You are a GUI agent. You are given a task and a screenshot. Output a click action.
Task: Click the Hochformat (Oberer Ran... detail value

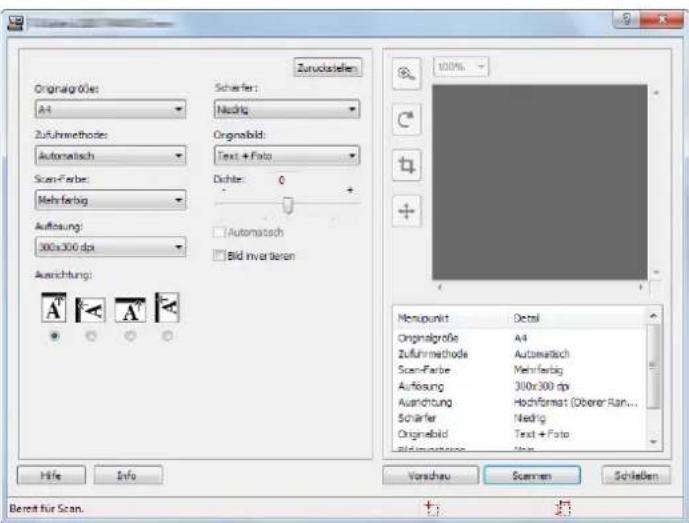(576, 402)
